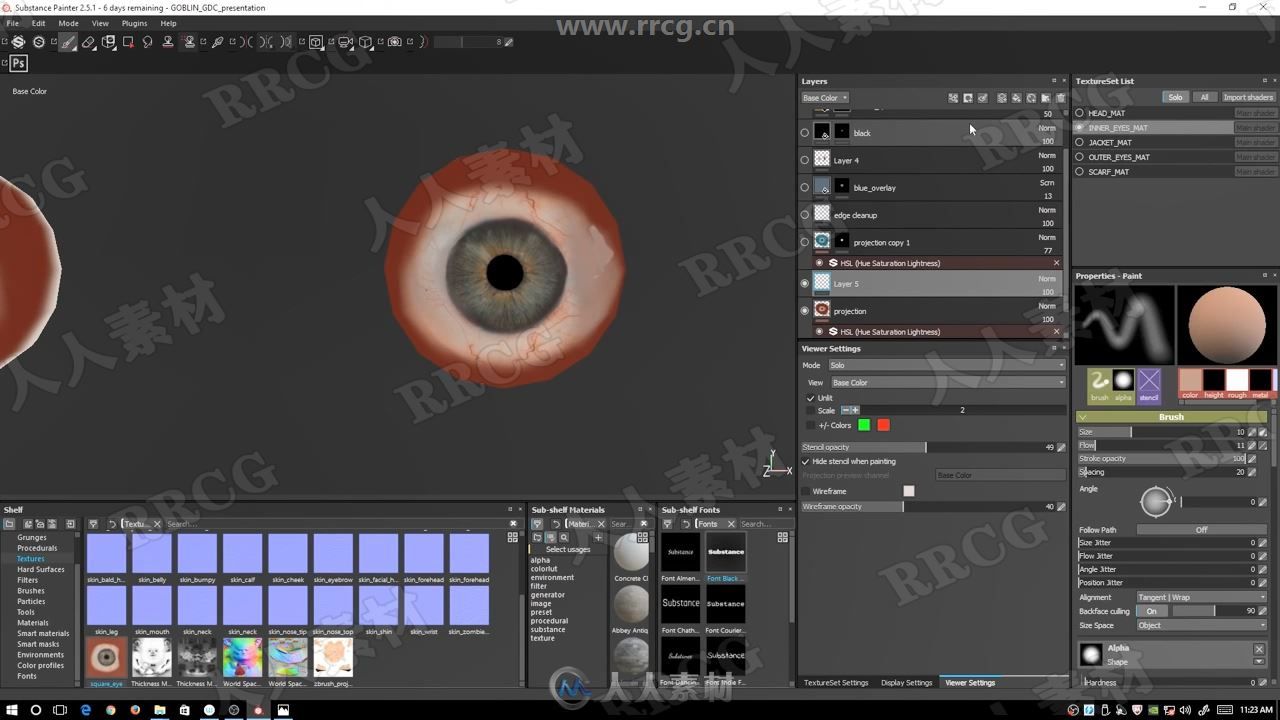This screenshot has height=720, width=1280.
Task: Select JACKET_MAT texture set radio
Action: click(x=1079, y=142)
